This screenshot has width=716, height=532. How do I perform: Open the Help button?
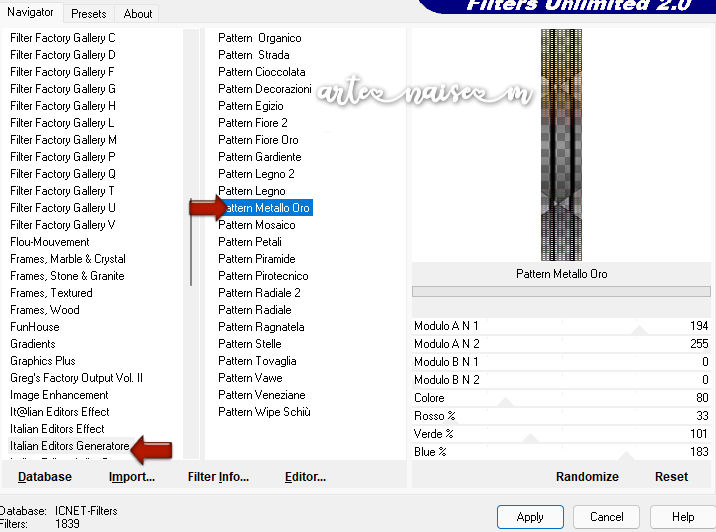(683, 517)
